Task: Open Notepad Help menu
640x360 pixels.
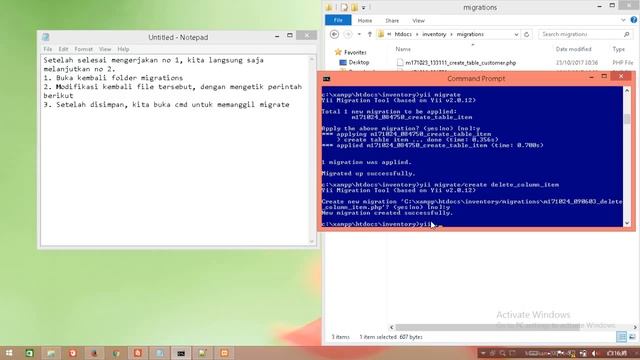Action: pos(123,49)
